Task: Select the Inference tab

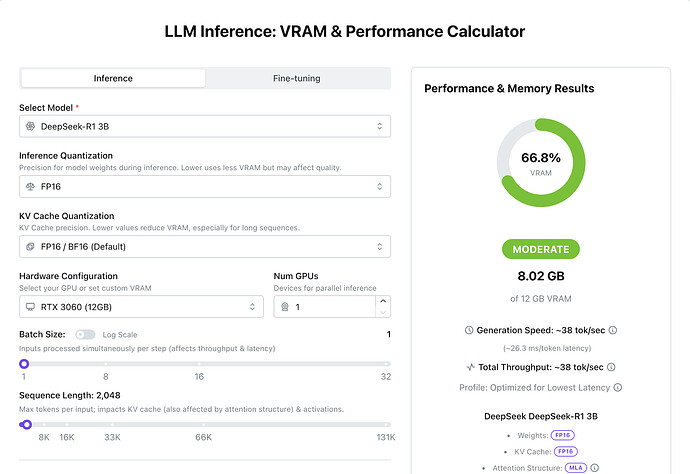Action: coord(113,78)
